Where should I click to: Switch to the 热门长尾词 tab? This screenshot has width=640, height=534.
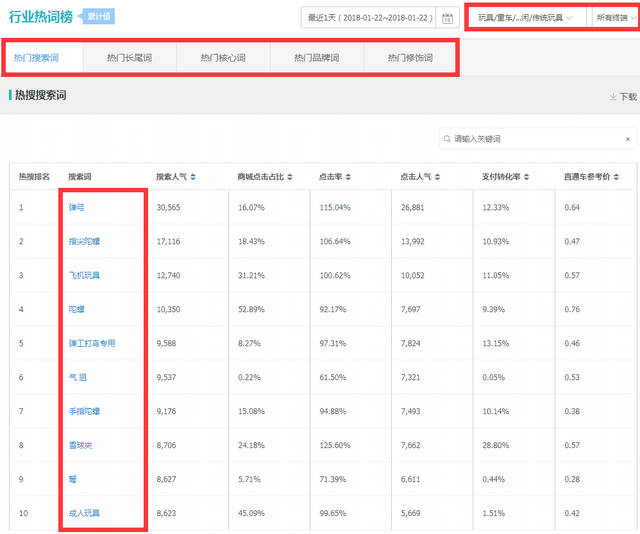tap(129, 58)
